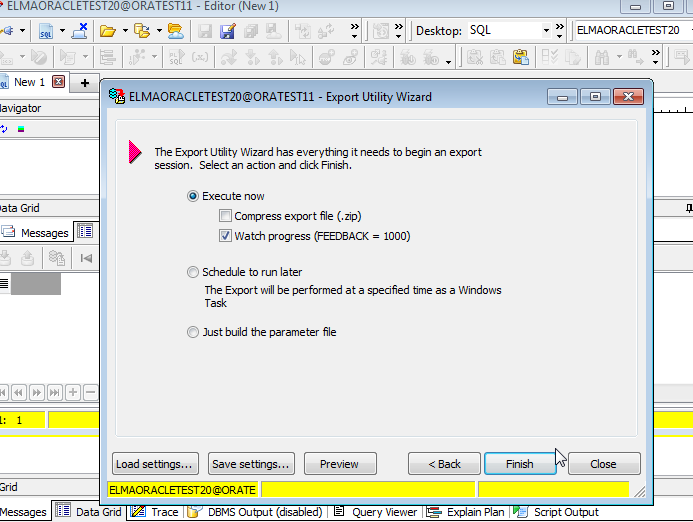Click the end connection icon with blue X
Viewport: 693px width, 522px height.
(x=80, y=31)
